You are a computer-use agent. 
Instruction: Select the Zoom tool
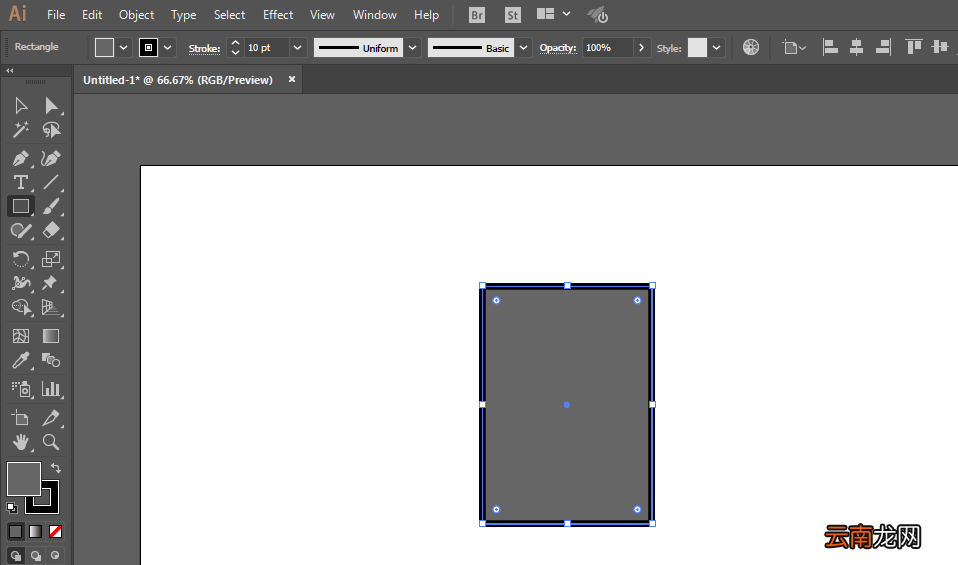click(x=51, y=442)
